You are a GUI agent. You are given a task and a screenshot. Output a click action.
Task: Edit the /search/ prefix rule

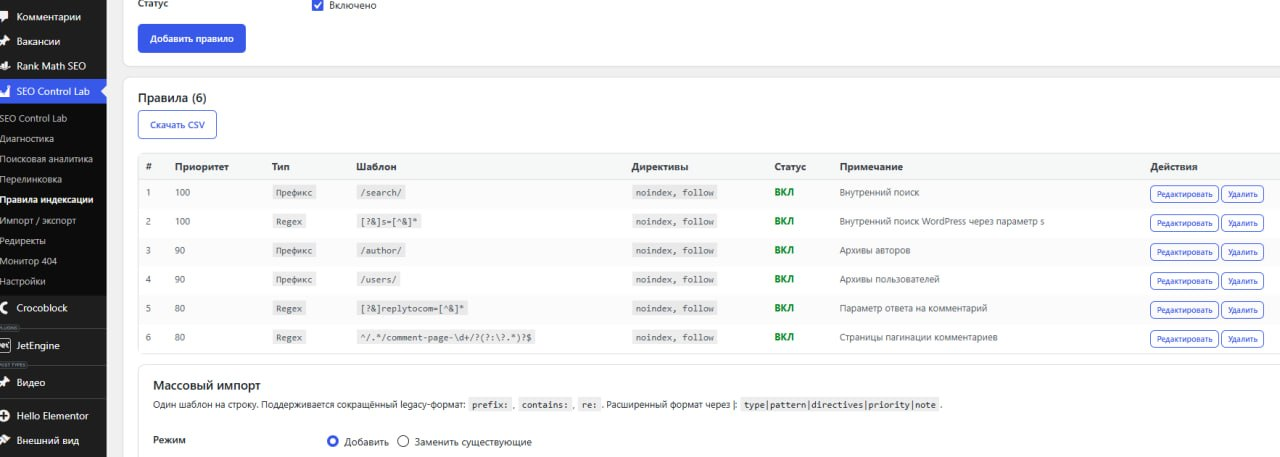1184,194
